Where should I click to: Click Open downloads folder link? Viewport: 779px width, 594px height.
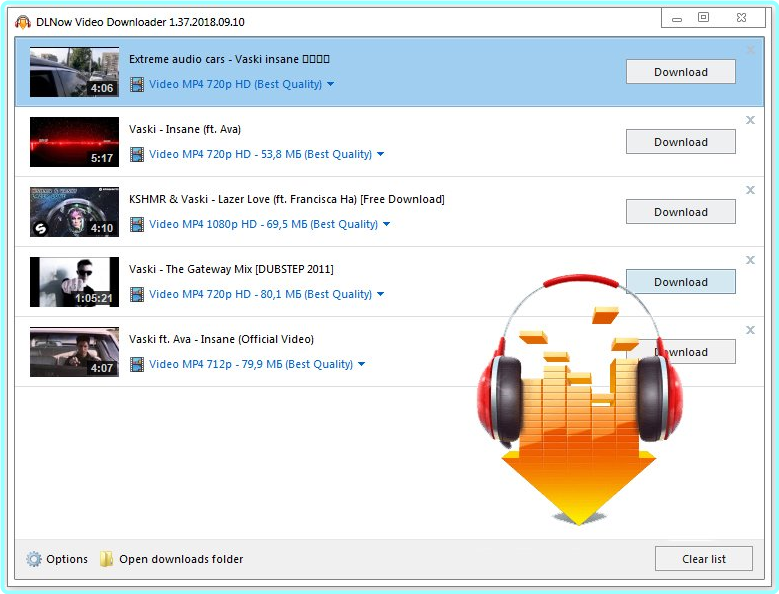pos(181,559)
